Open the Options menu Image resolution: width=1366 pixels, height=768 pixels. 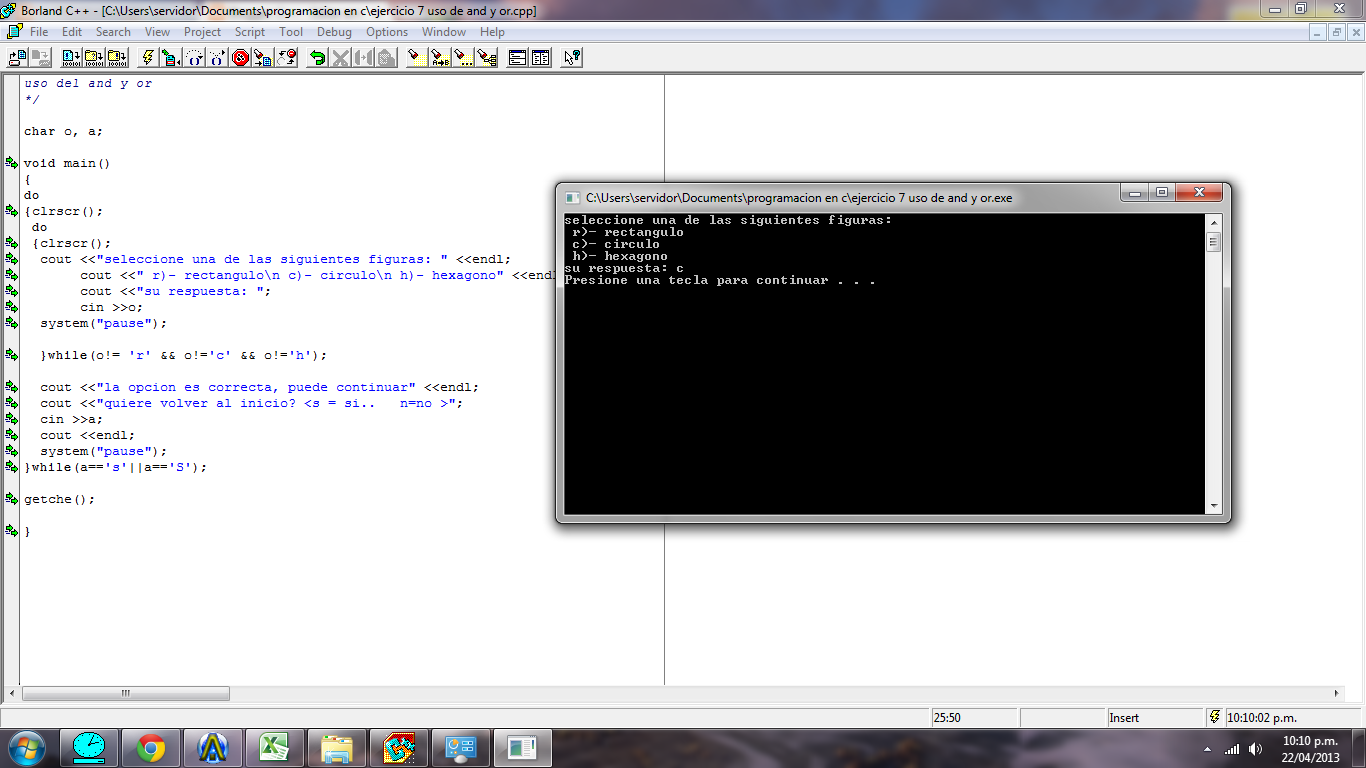[x=387, y=31]
